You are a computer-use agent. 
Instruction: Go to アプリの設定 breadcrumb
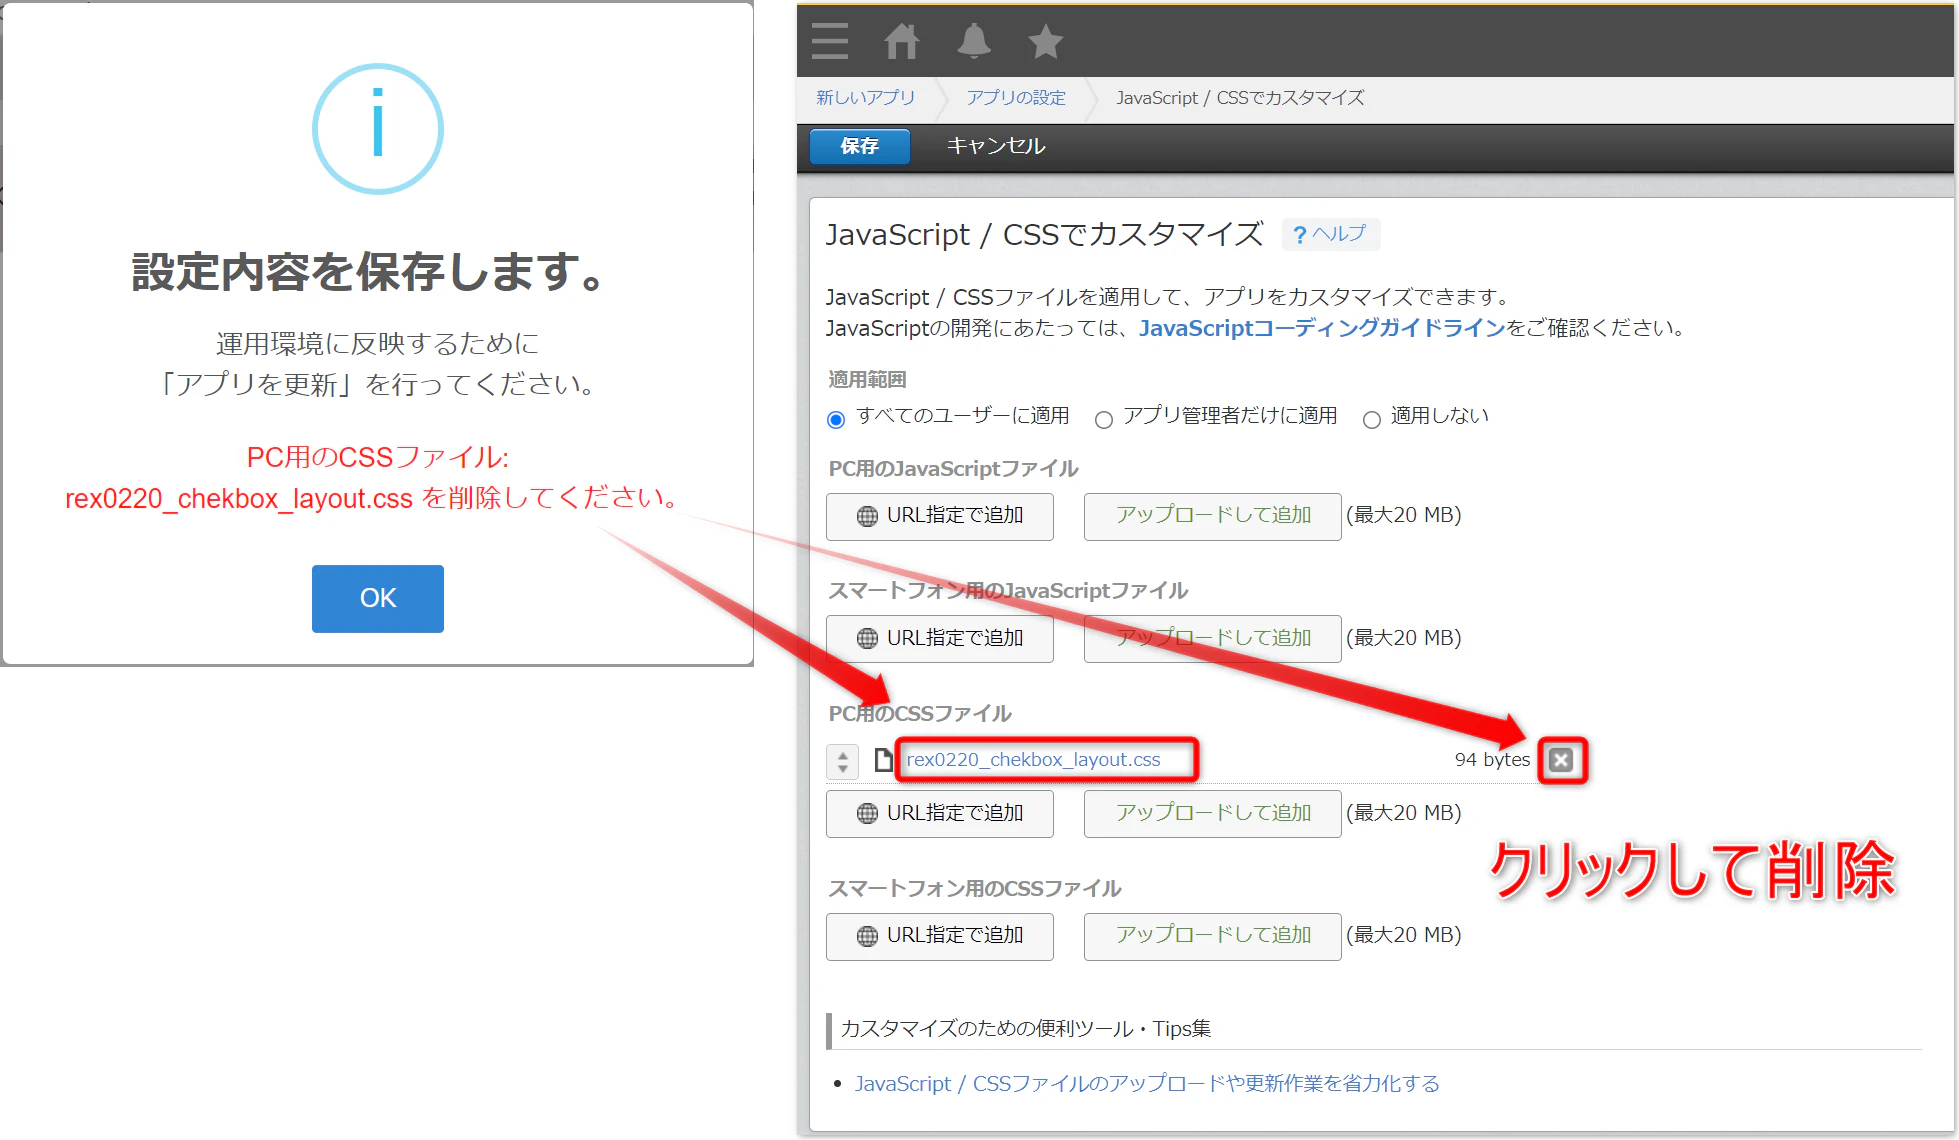tap(1015, 98)
